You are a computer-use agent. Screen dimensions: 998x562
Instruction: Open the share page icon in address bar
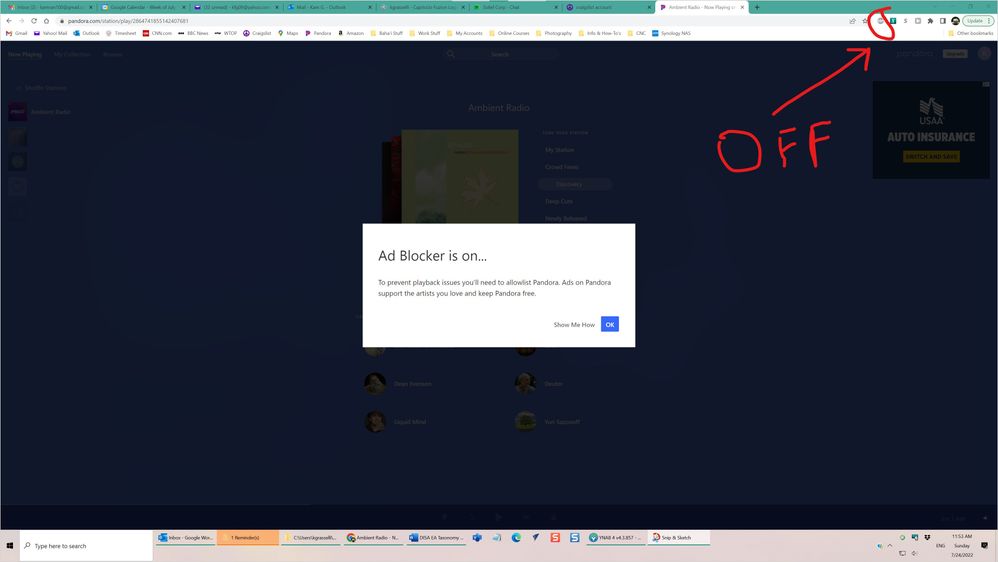coord(852,21)
